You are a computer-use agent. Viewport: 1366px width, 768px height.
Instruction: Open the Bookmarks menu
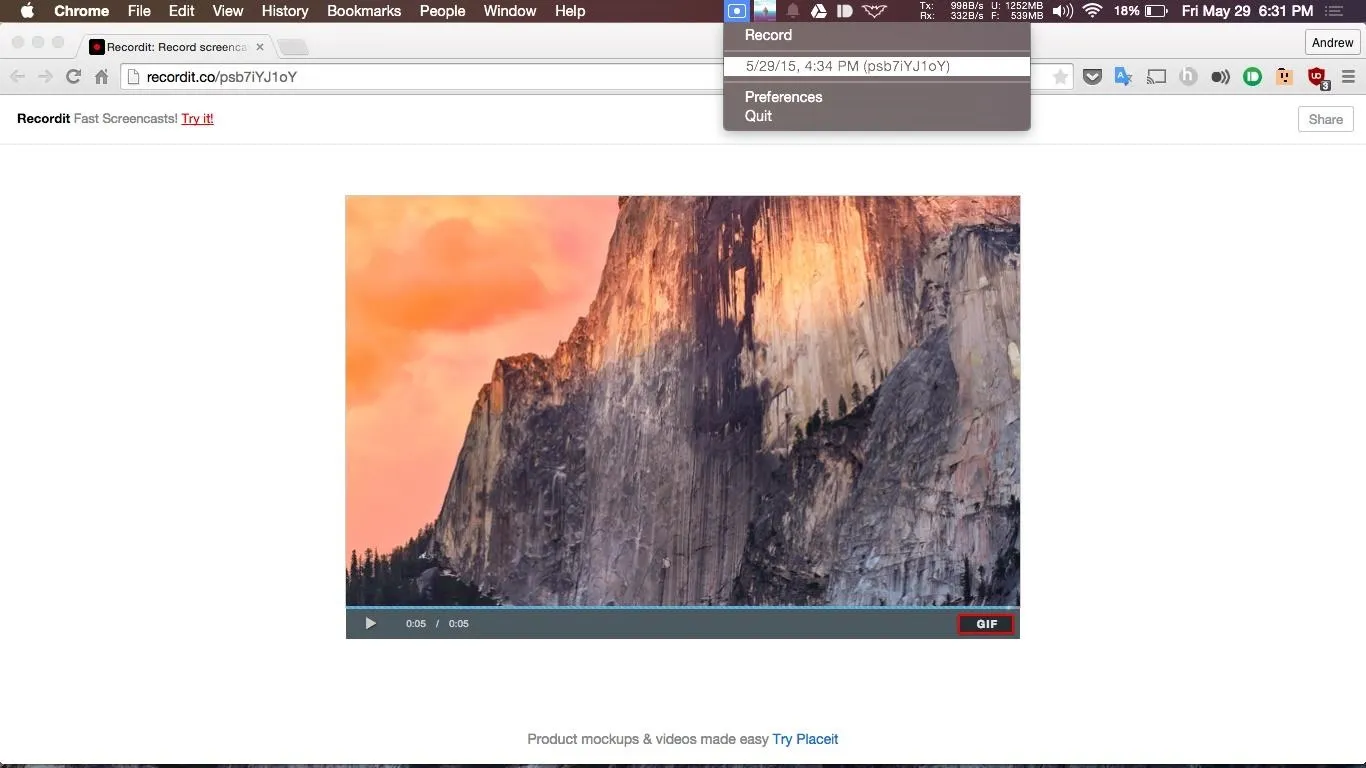(364, 11)
